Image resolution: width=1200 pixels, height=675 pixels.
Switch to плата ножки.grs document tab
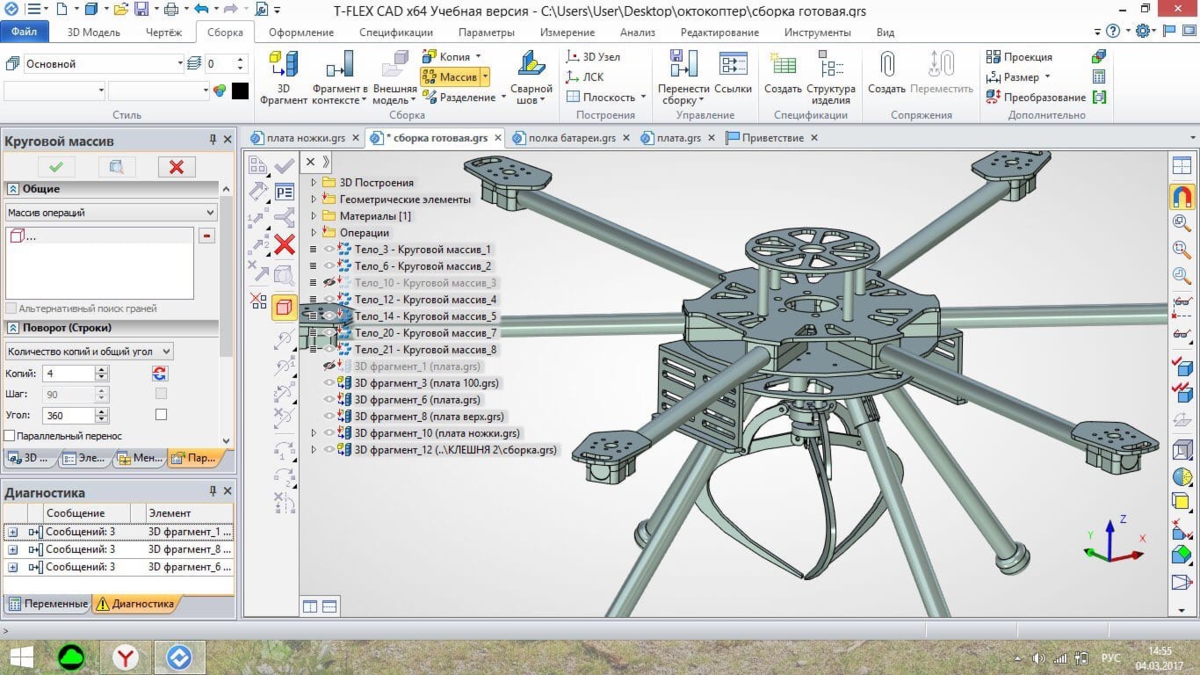(x=306, y=138)
